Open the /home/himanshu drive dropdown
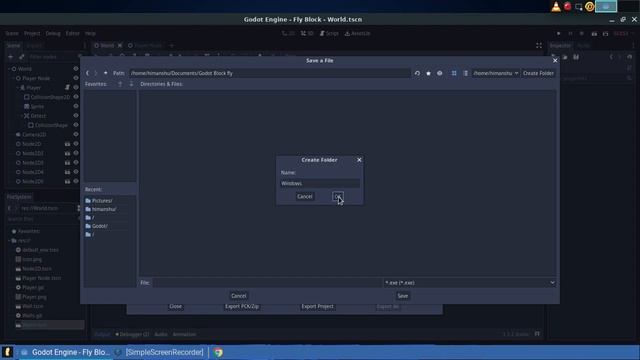640x360 pixels. (x=496, y=73)
